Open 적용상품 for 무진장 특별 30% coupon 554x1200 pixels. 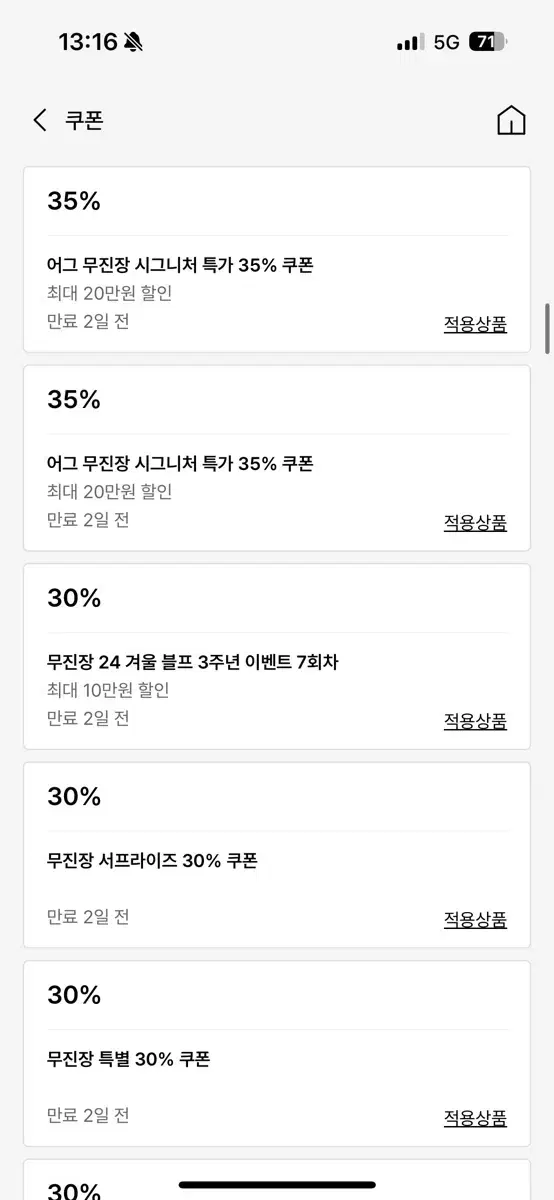[x=475, y=1118]
